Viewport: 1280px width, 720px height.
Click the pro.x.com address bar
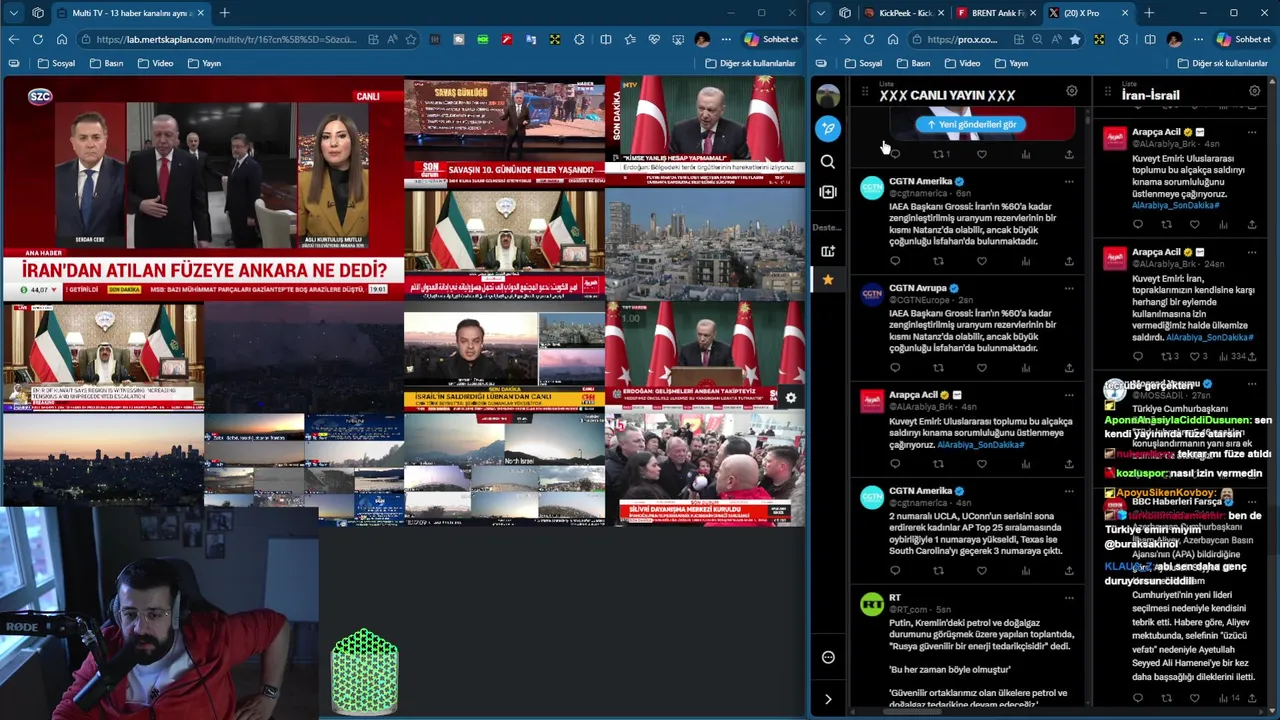click(962, 39)
